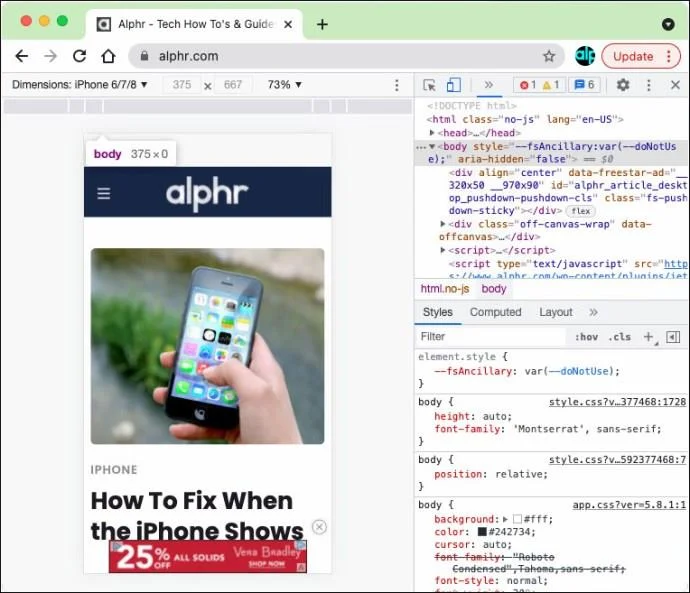The height and width of the screenshot is (593, 690).
Task: Click the #242734 color swatch
Action: 482,531
